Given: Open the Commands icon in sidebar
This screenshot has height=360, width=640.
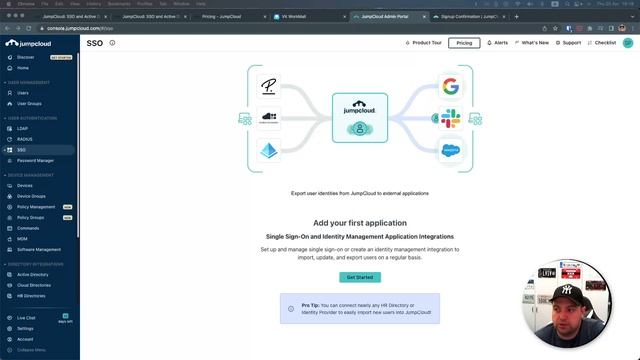Looking at the screenshot, I should pyautogui.click(x=10, y=228).
